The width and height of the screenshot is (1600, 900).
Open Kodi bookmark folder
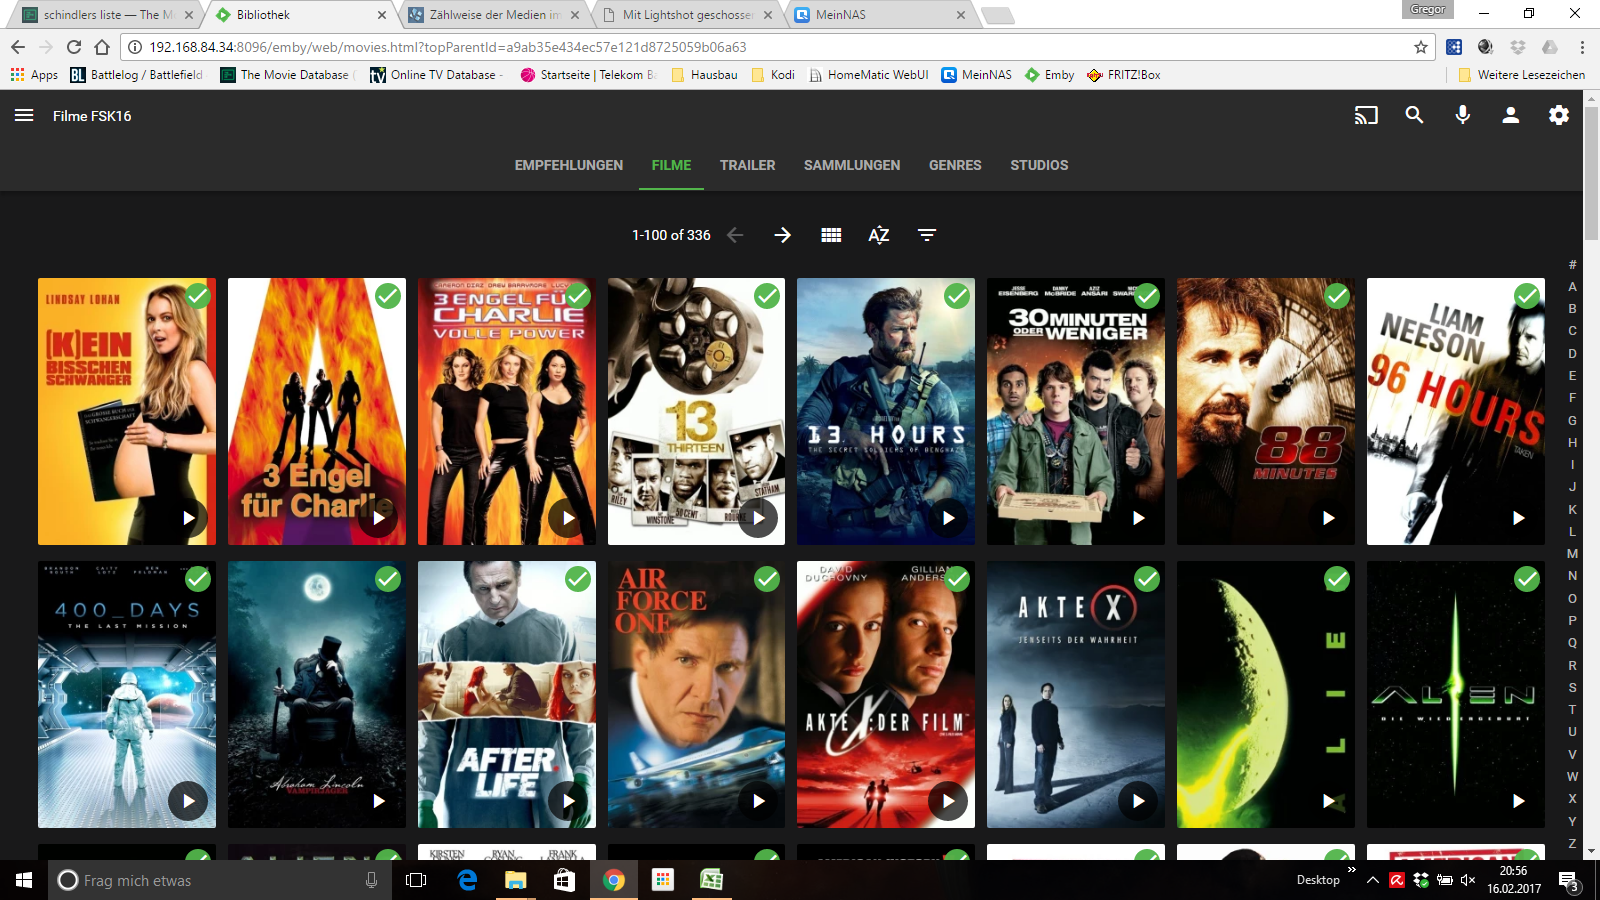click(773, 75)
